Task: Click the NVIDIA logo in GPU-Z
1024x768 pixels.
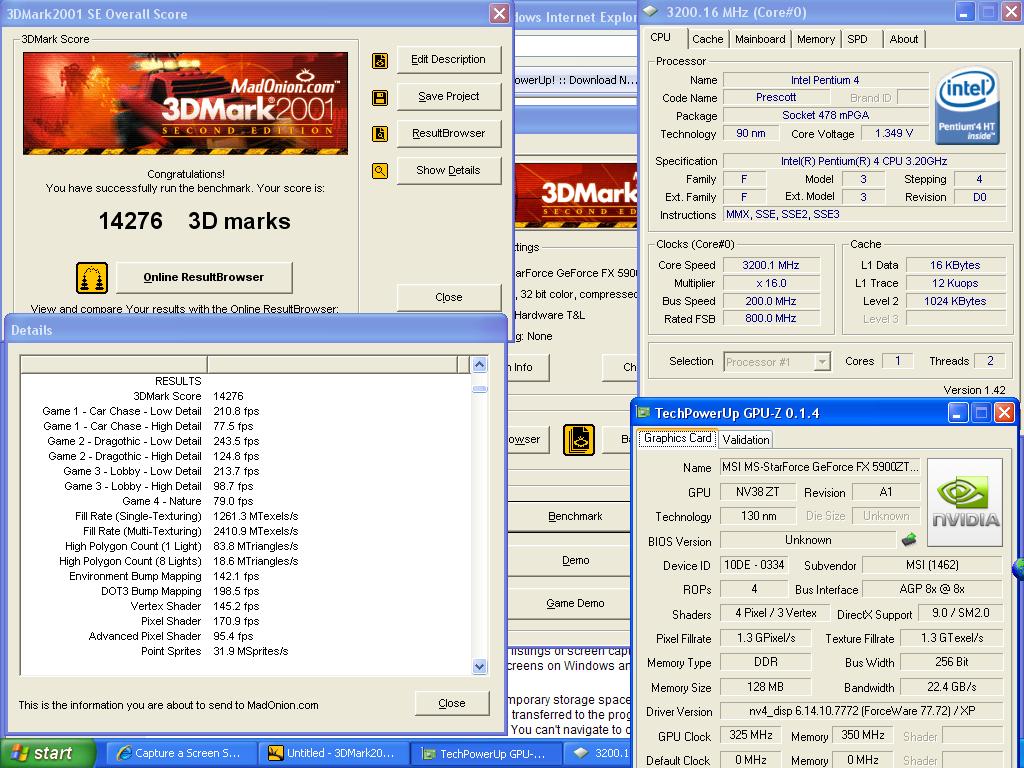Action: (965, 503)
